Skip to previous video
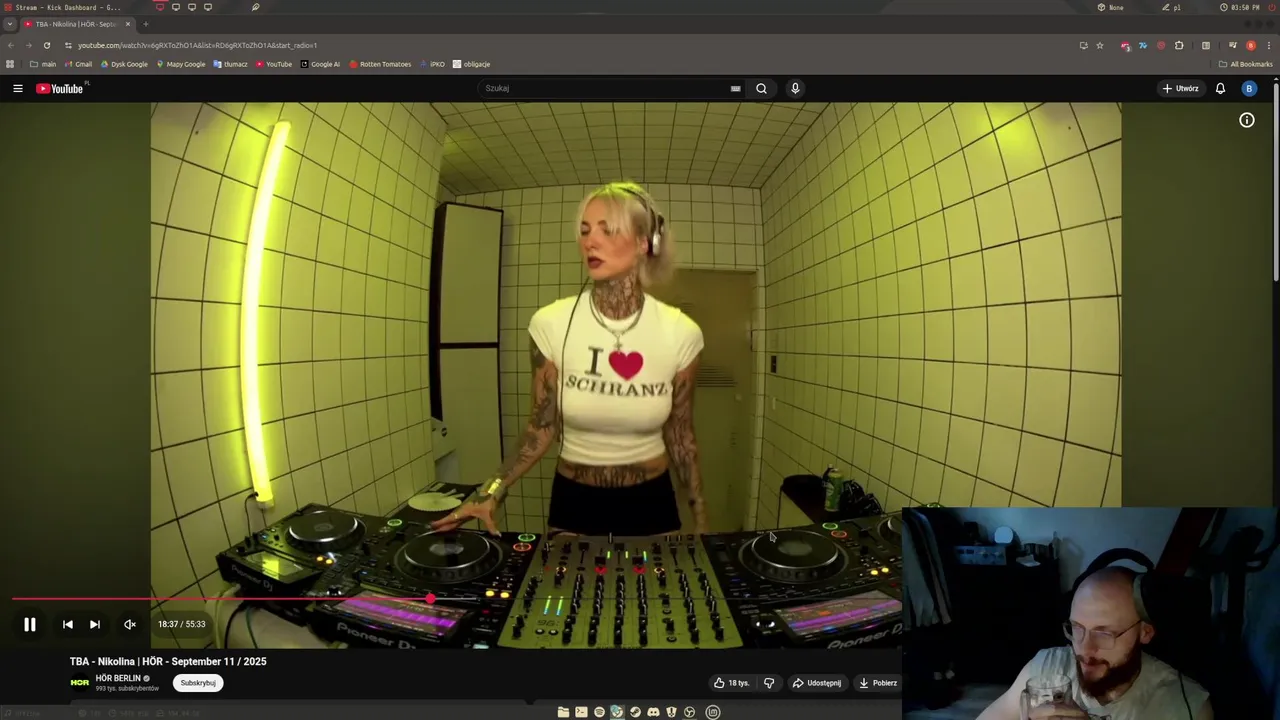 pyautogui.click(x=68, y=624)
